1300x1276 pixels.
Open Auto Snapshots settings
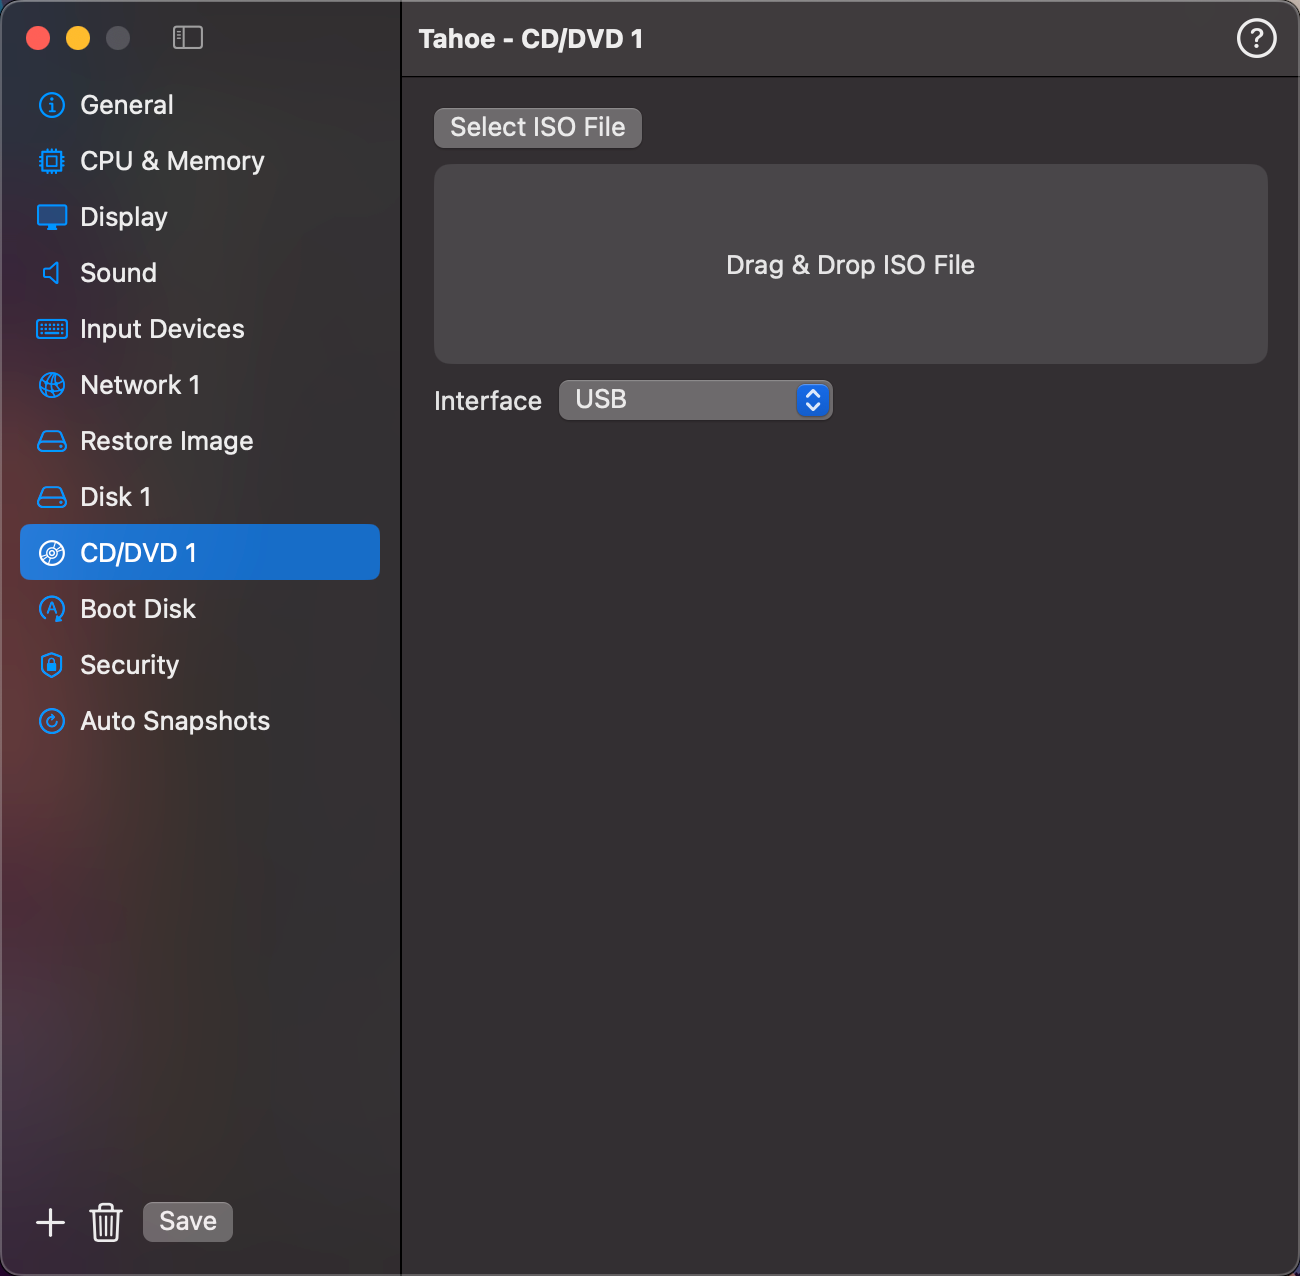[175, 721]
